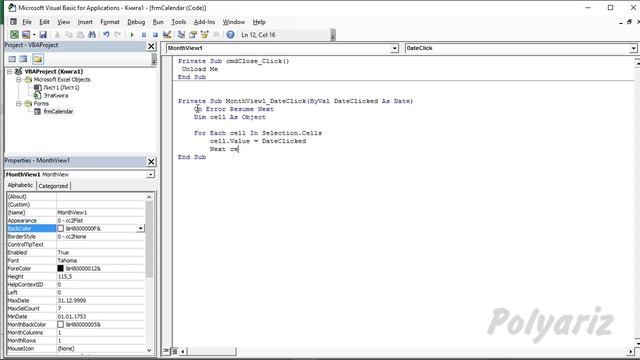The width and height of the screenshot is (640, 360).
Task: Click the BackColor color swatch
Action: coord(60,229)
